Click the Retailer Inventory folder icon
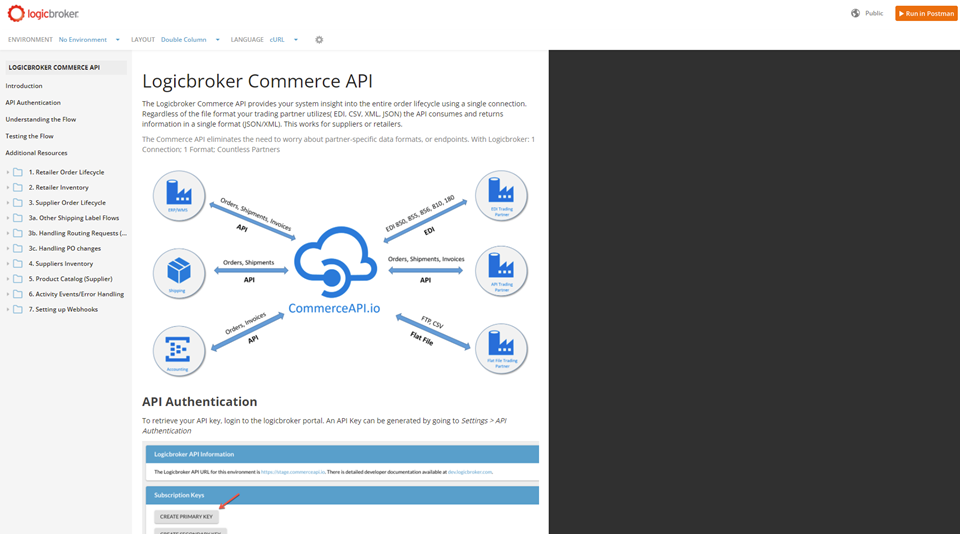960x534 pixels. click(x=18, y=188)
